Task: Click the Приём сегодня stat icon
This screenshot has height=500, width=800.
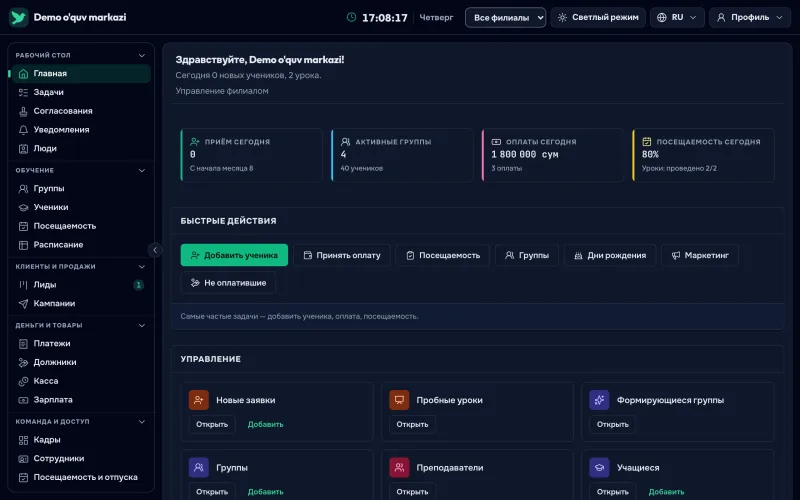Action: click(195, 142)
